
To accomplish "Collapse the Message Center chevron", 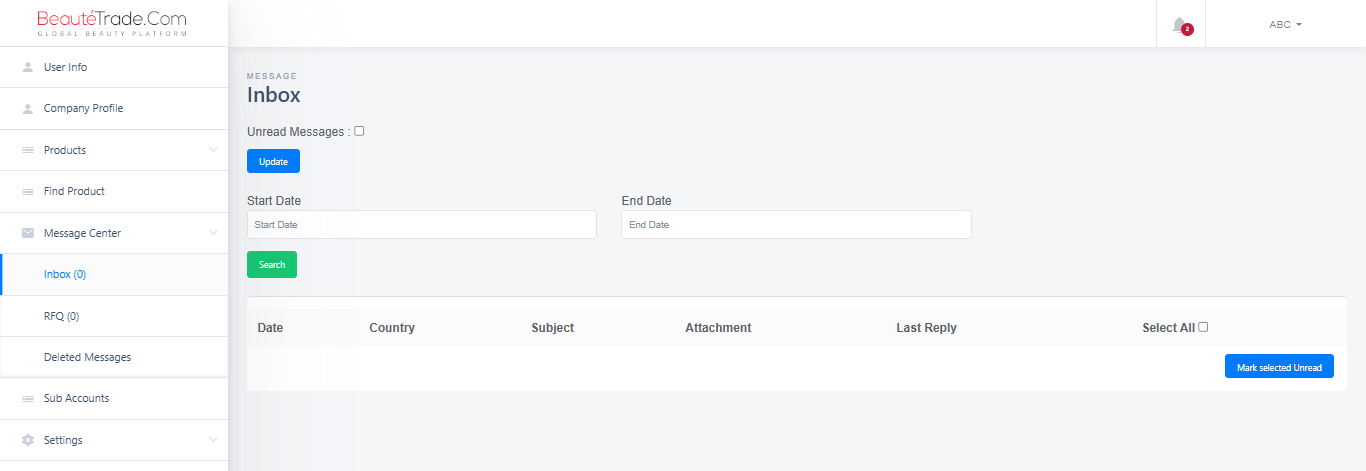I will (213, 233).
